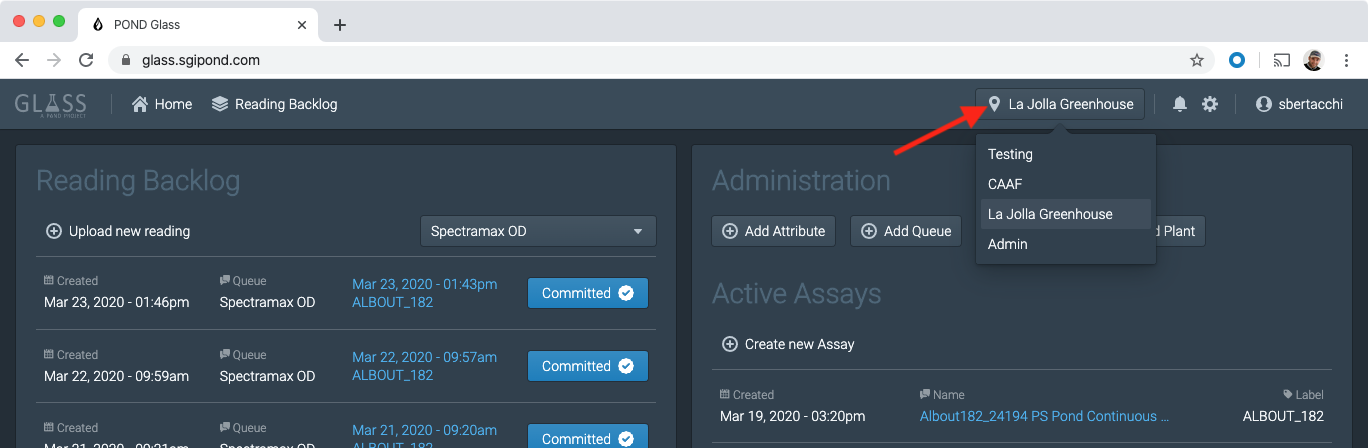Click created date Mar 23, 2020 - 01:46pm
The height and width of the screenshot is (448, 1368).
(x=116, y=301)
